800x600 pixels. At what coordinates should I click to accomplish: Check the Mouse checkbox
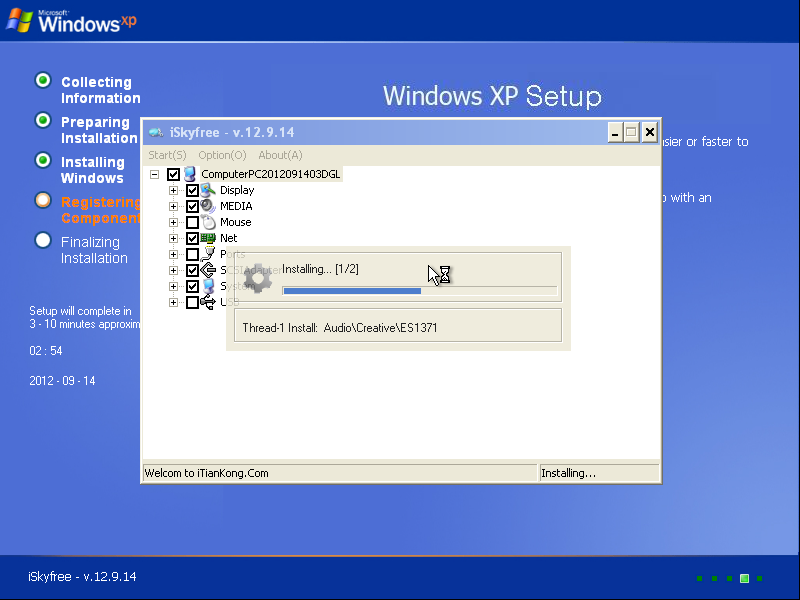point(192,222)
